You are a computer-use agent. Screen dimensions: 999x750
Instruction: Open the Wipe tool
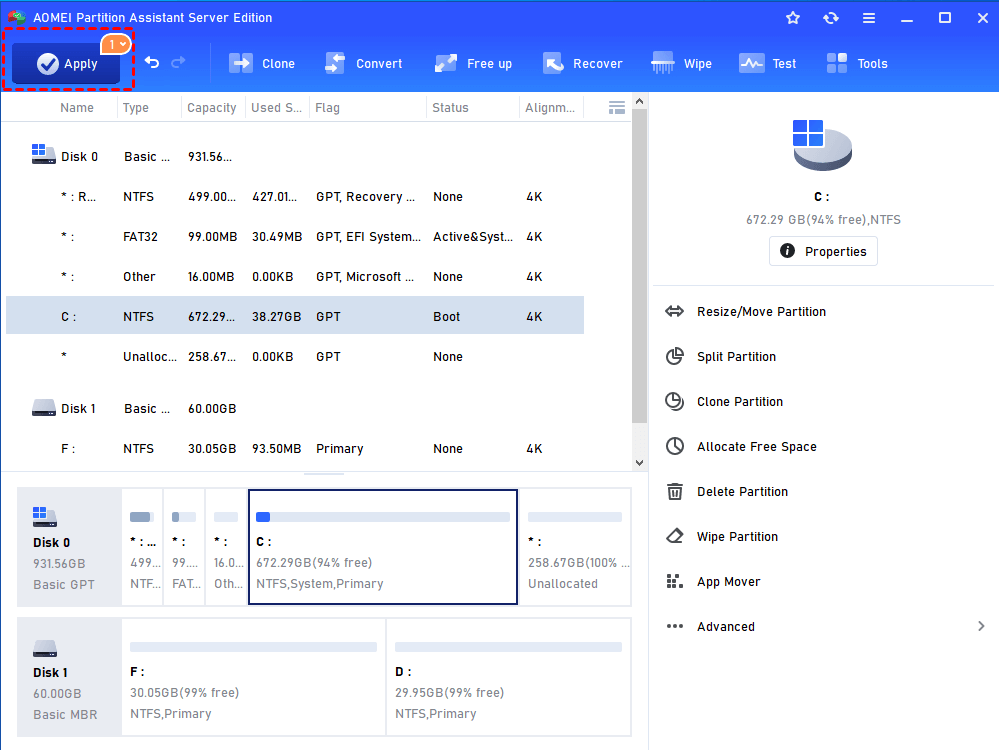point(681,64)
